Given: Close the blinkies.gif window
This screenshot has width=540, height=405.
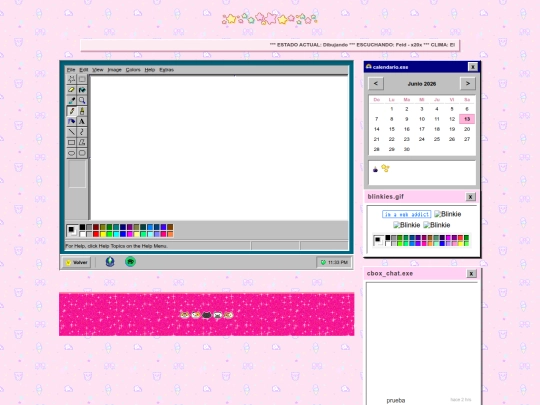Looking at the screenshot, I should 470,197.
